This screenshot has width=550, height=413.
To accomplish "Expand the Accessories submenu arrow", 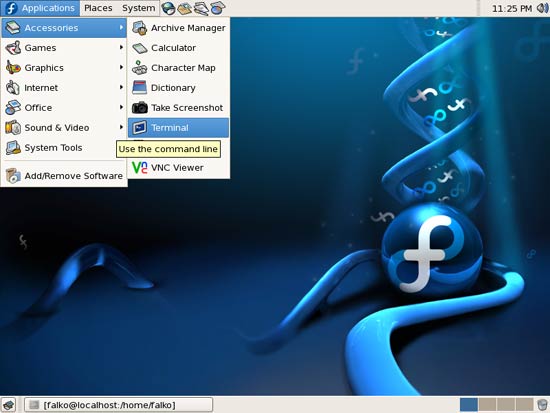I will [121, 27].
